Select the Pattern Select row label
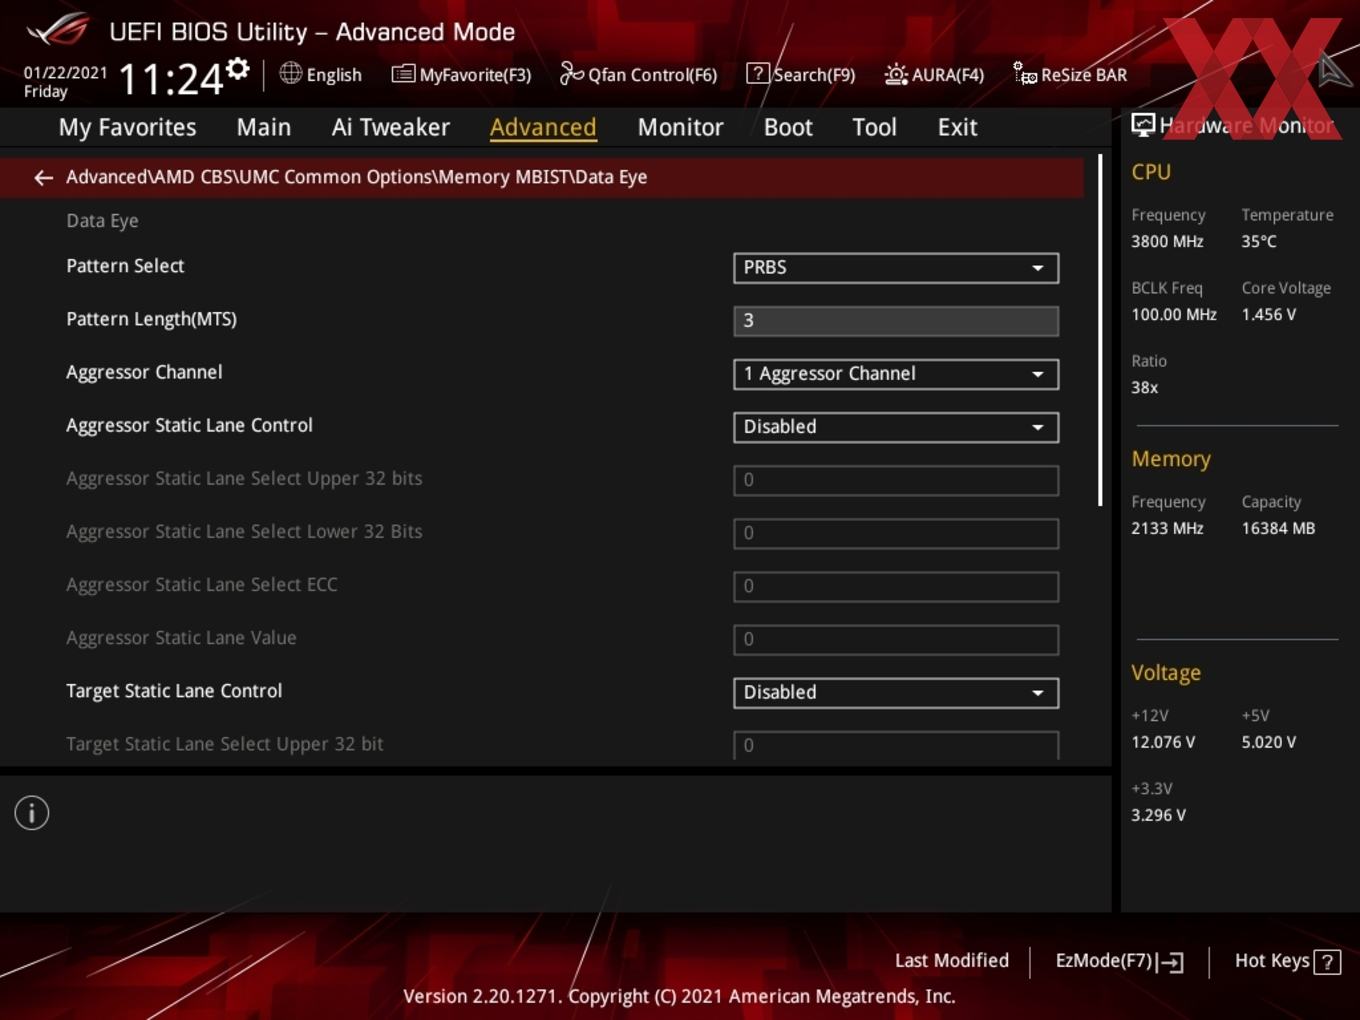1360x1020 pixels. (125, 266)
